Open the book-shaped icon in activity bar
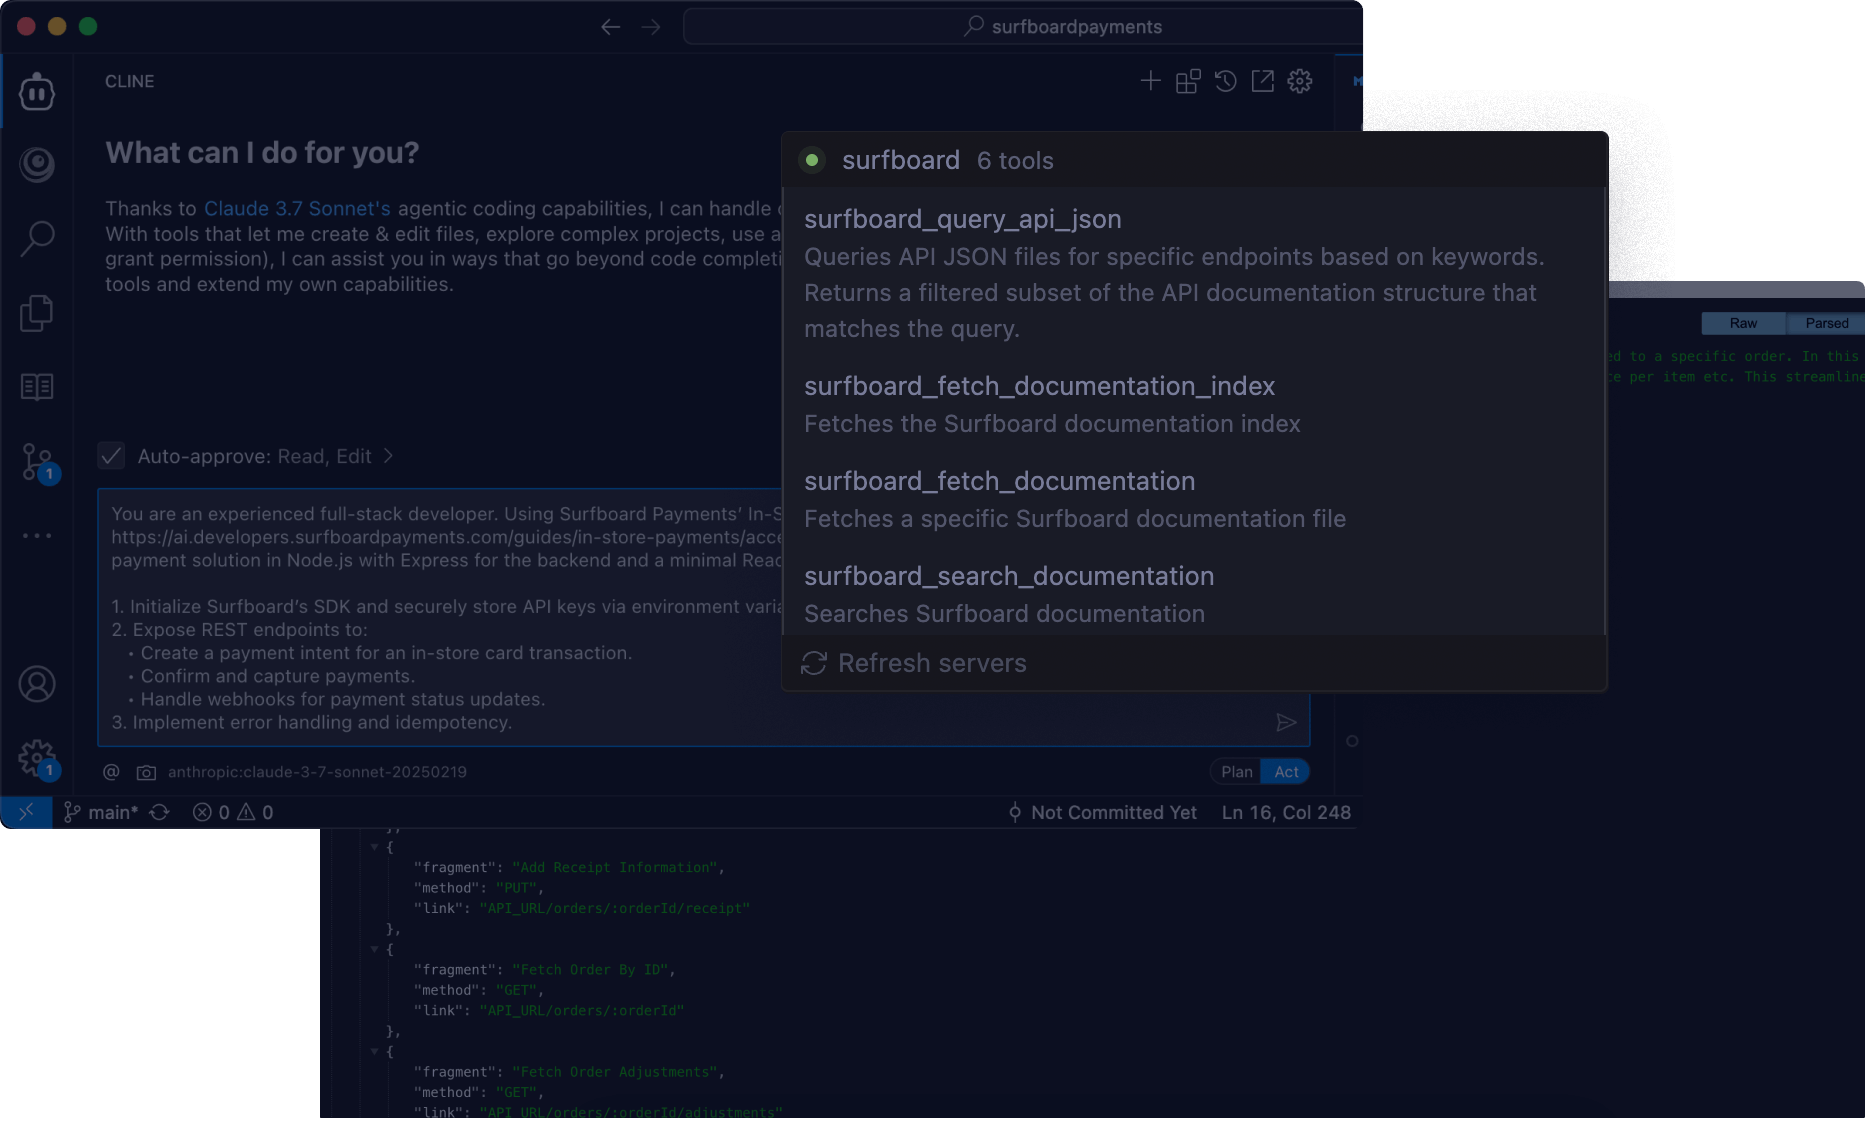Screen dimensions: 1865x1124 [x=37, y=387]
